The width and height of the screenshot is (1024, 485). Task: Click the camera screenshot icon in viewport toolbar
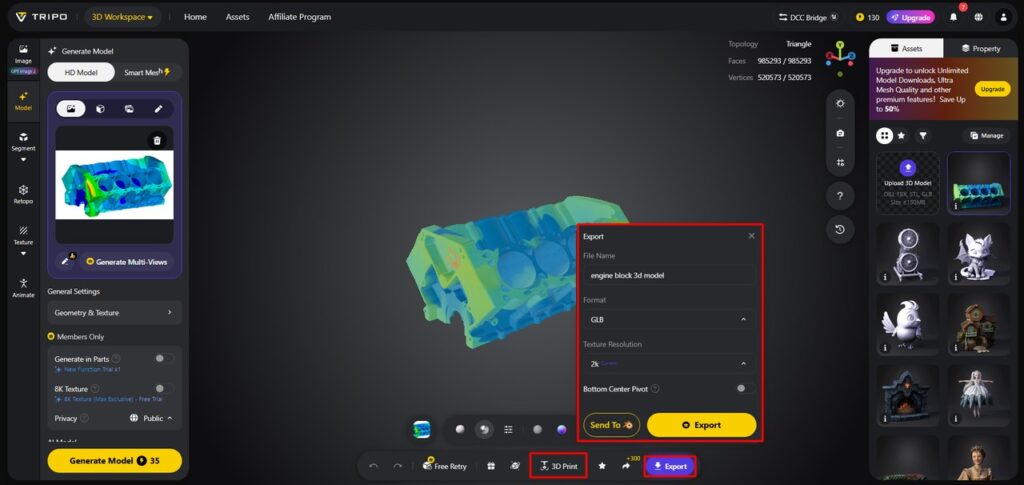[x=840, y=133]
